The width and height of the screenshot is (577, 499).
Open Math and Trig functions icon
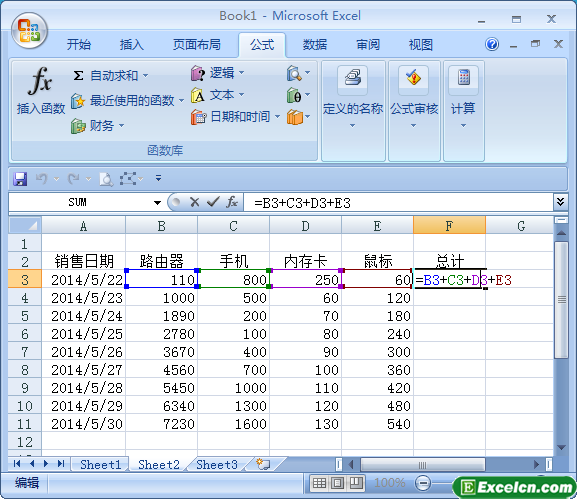tap(294, 95)
